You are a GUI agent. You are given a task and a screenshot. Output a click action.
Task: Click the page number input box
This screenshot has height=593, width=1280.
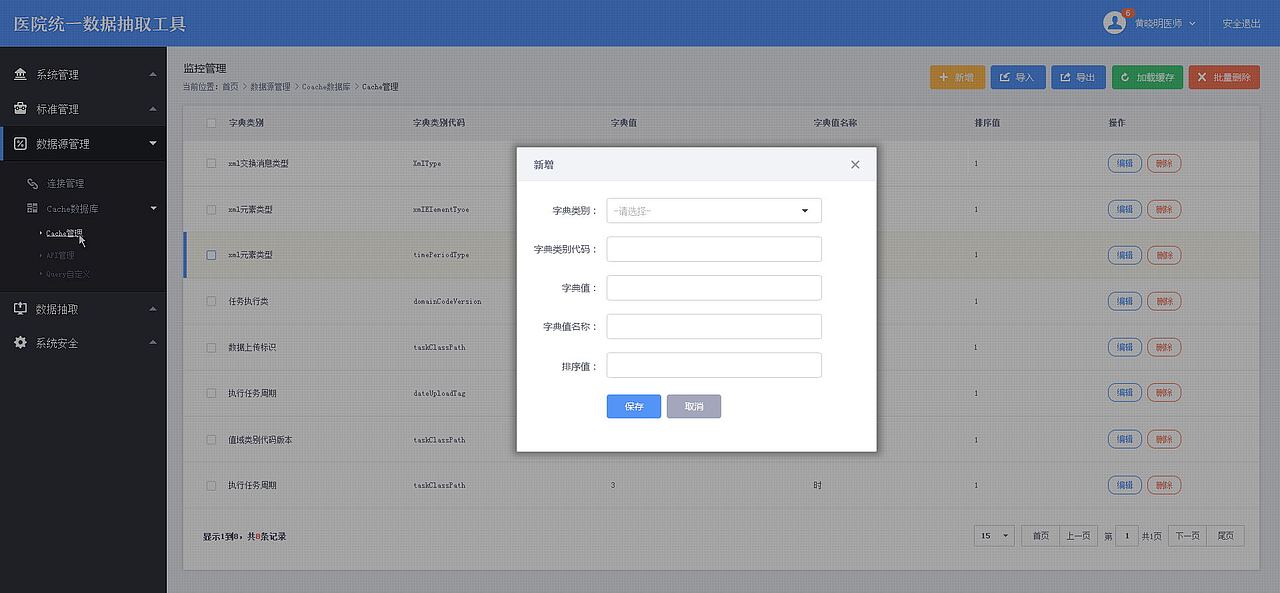click(1127, 536)
